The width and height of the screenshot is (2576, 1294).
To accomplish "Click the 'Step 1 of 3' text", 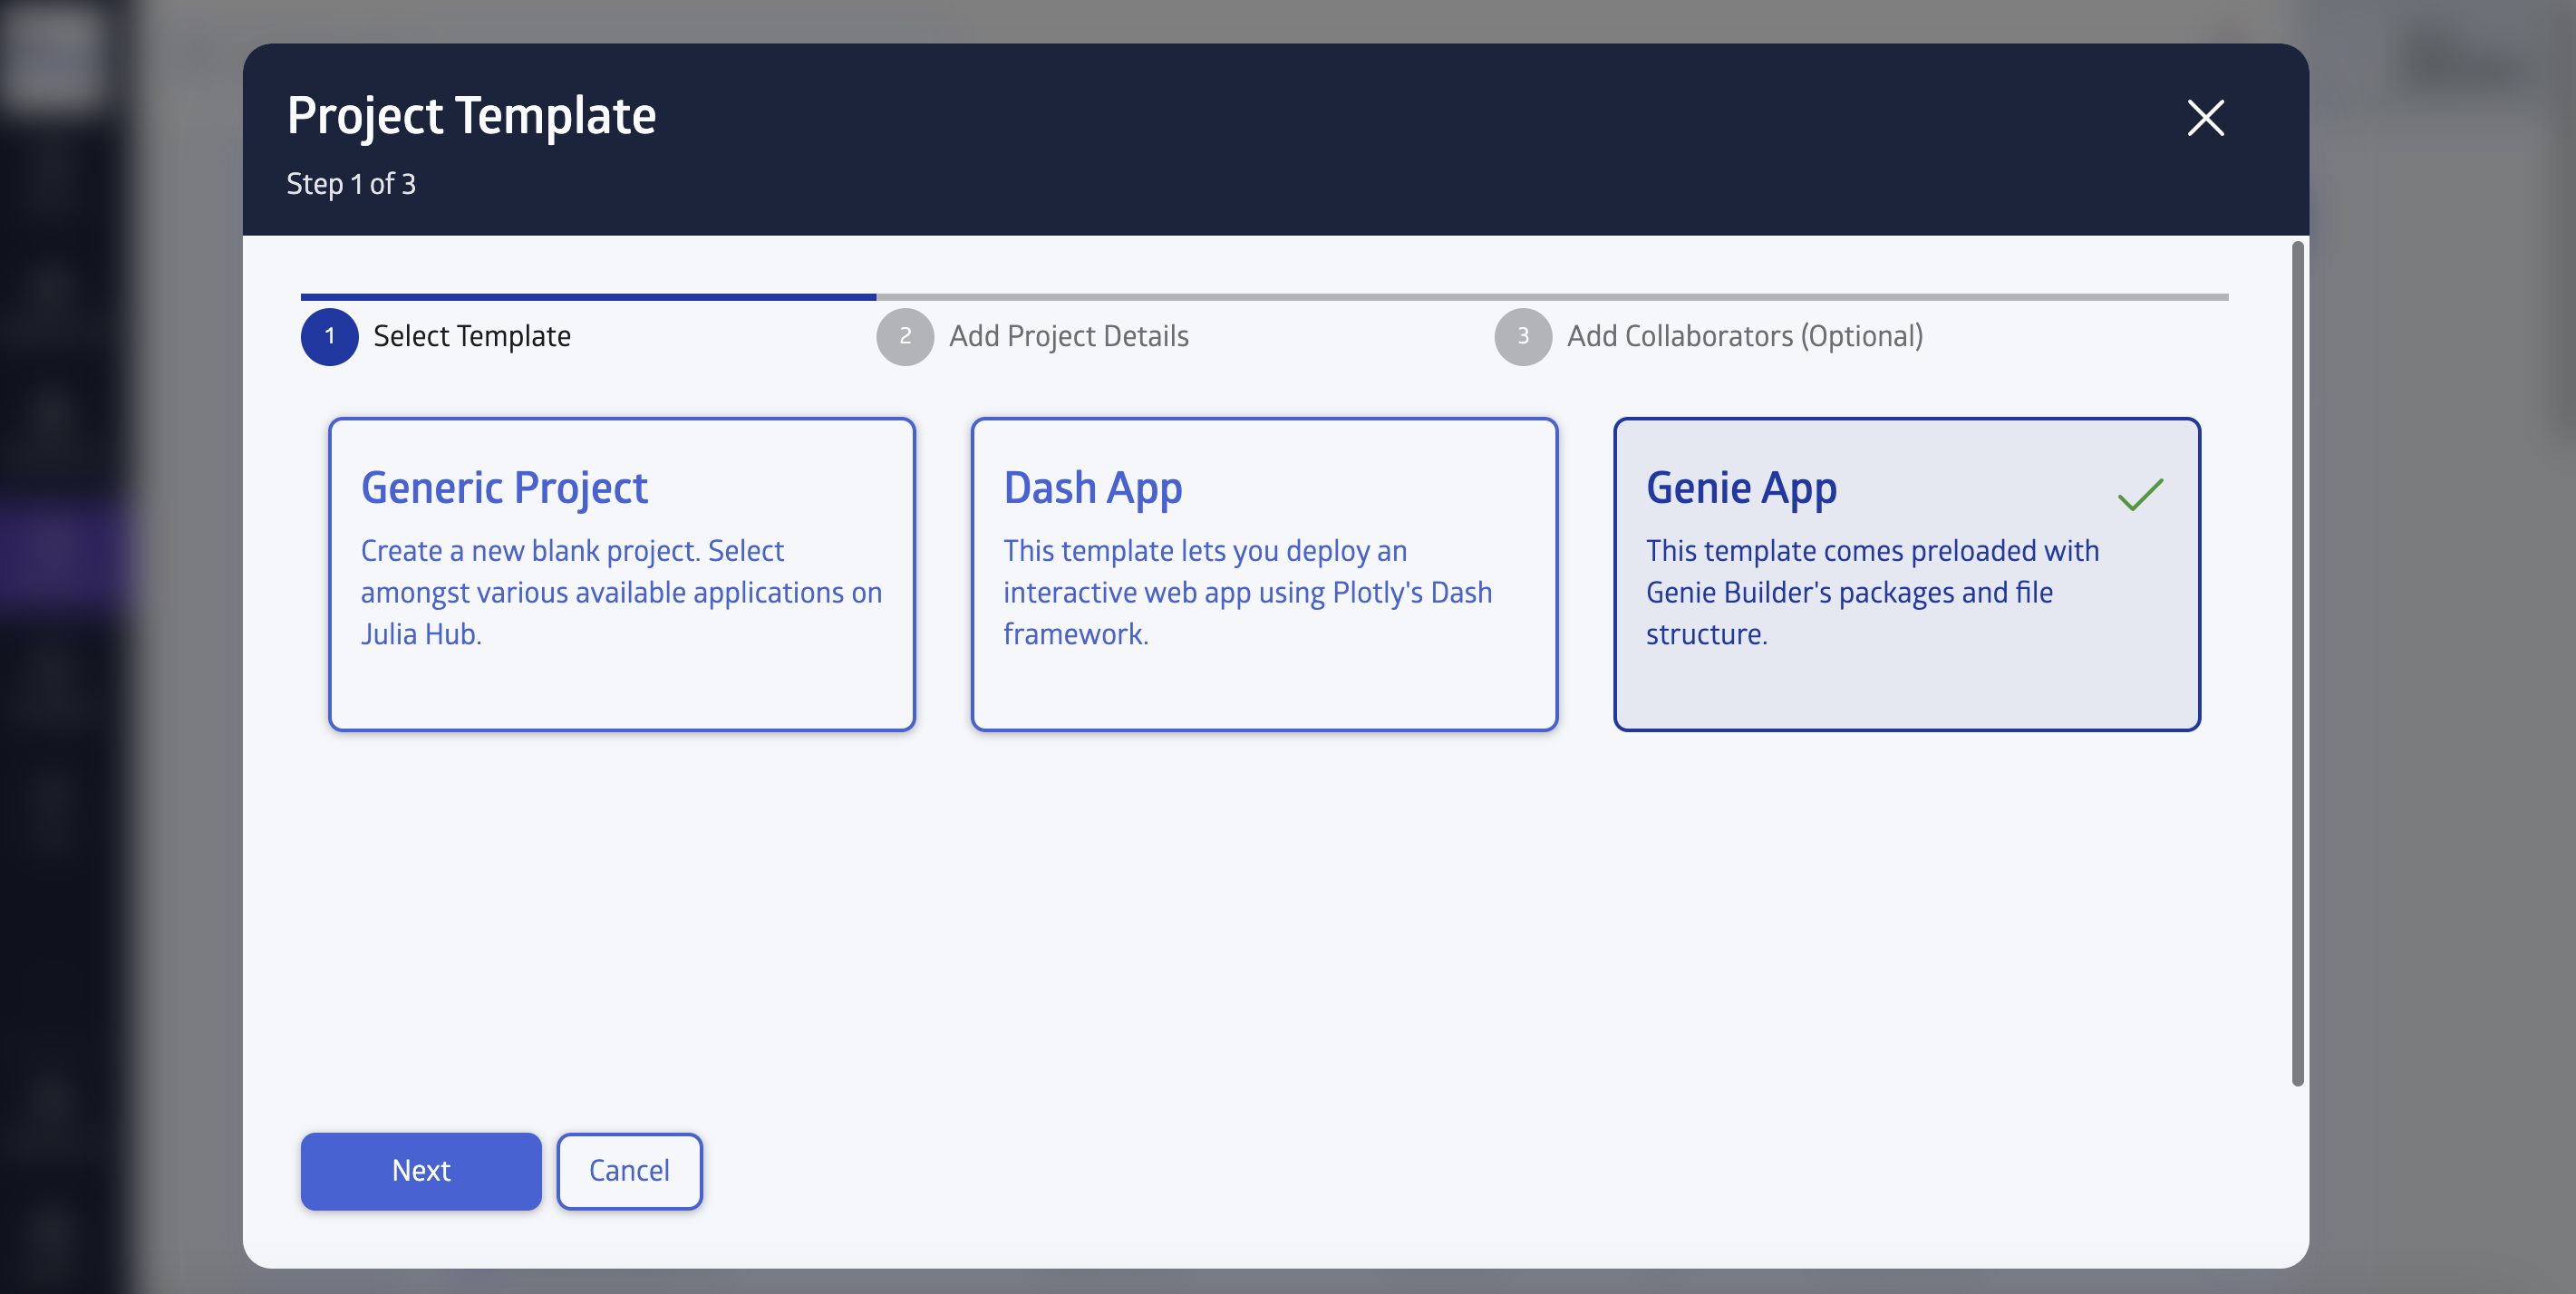I will tap(351, 184).
